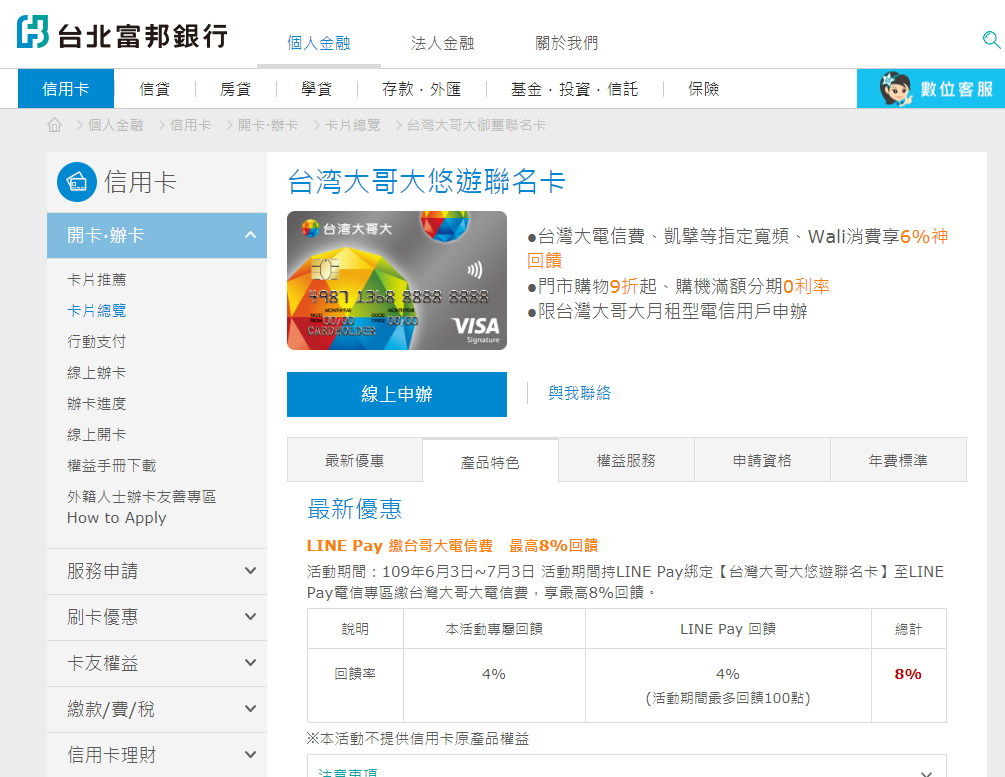Open the 學貸 main menu
The image size is (1005, 777).
pos(317,88)
